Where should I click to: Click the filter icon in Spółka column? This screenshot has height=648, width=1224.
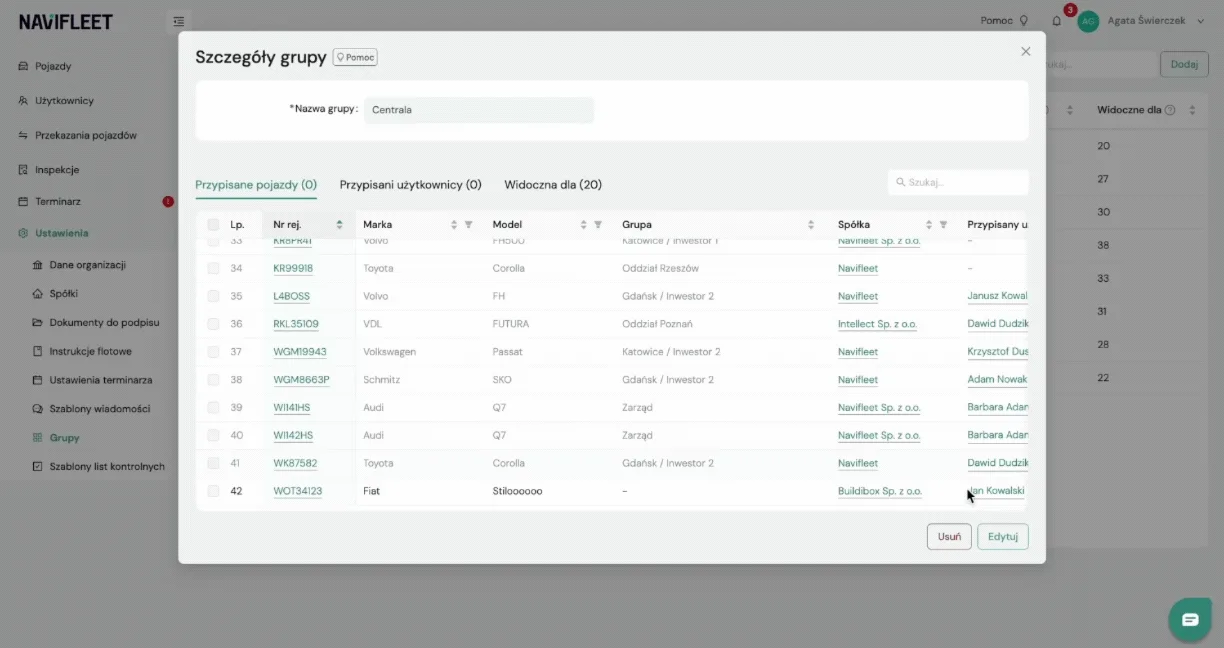pyautogui.click(x=943, y=225)
